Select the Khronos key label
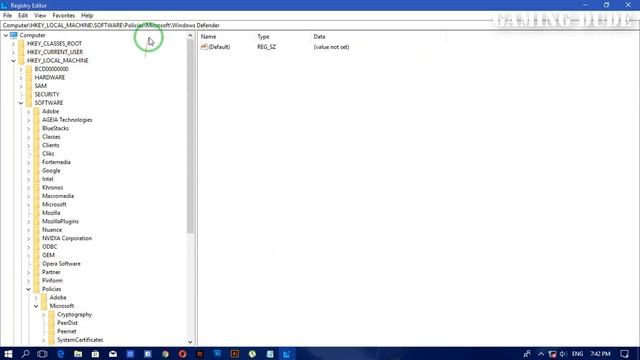The height and width of the screenshot is (360, 640). tap(53, 187)
